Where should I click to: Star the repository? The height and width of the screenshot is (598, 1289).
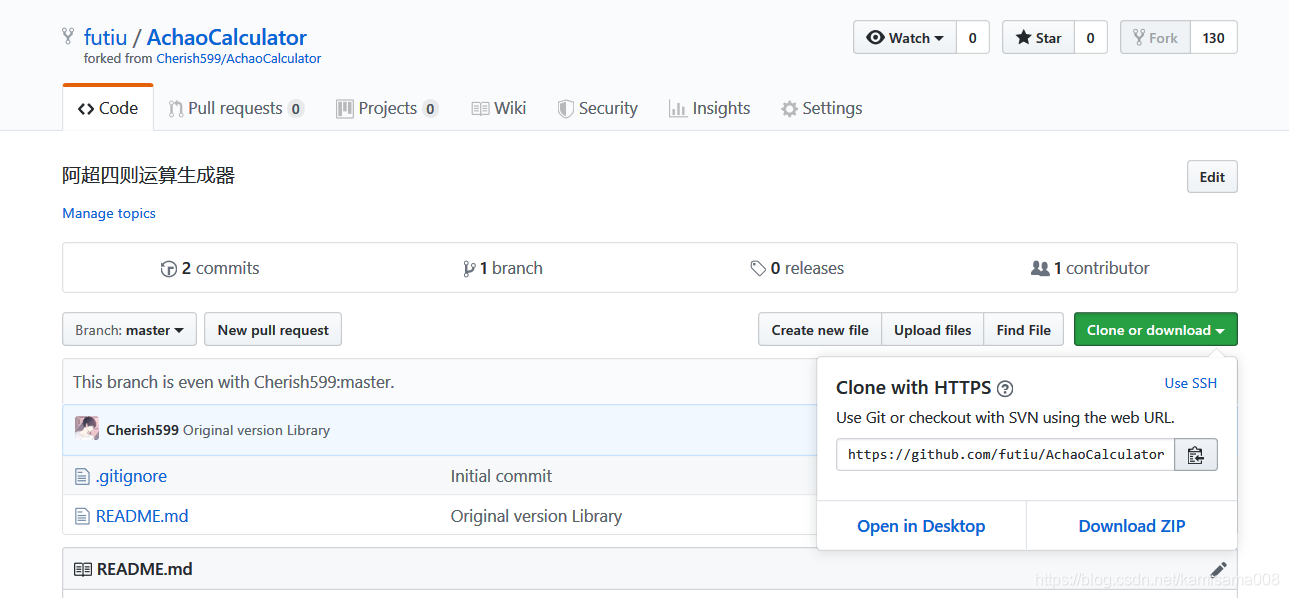coord(1038,38)
